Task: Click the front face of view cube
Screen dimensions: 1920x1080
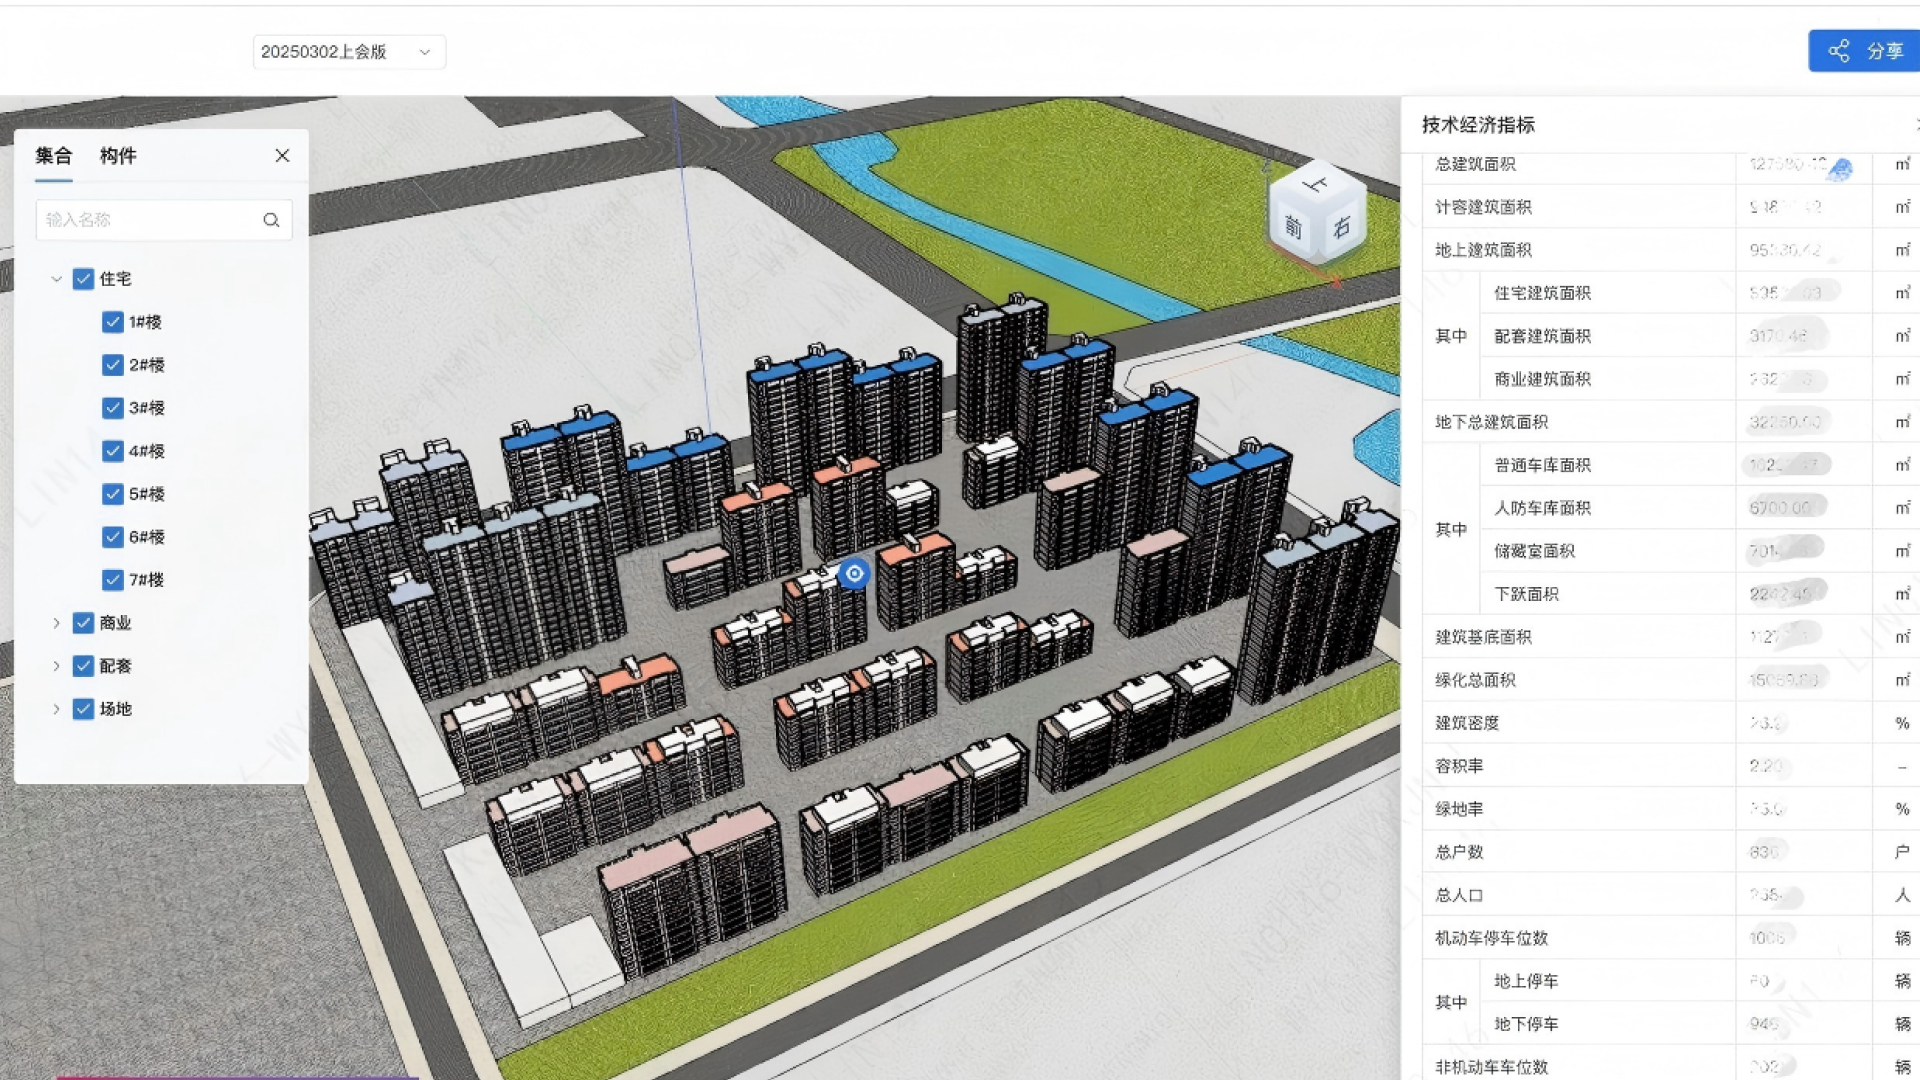Action: coord(1293,228)
